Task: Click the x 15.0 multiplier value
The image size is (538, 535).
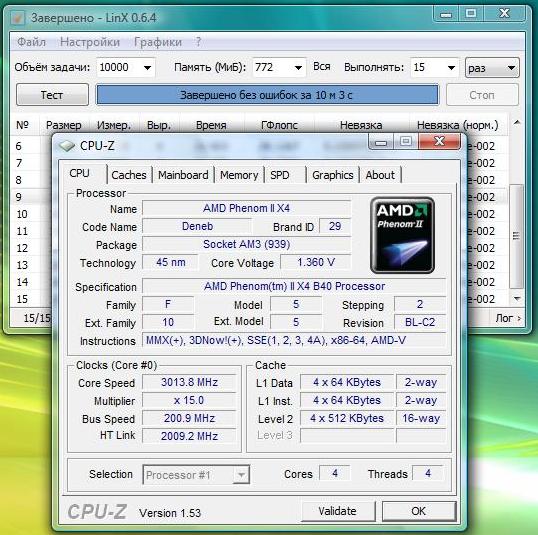Action: click(189, 400)
